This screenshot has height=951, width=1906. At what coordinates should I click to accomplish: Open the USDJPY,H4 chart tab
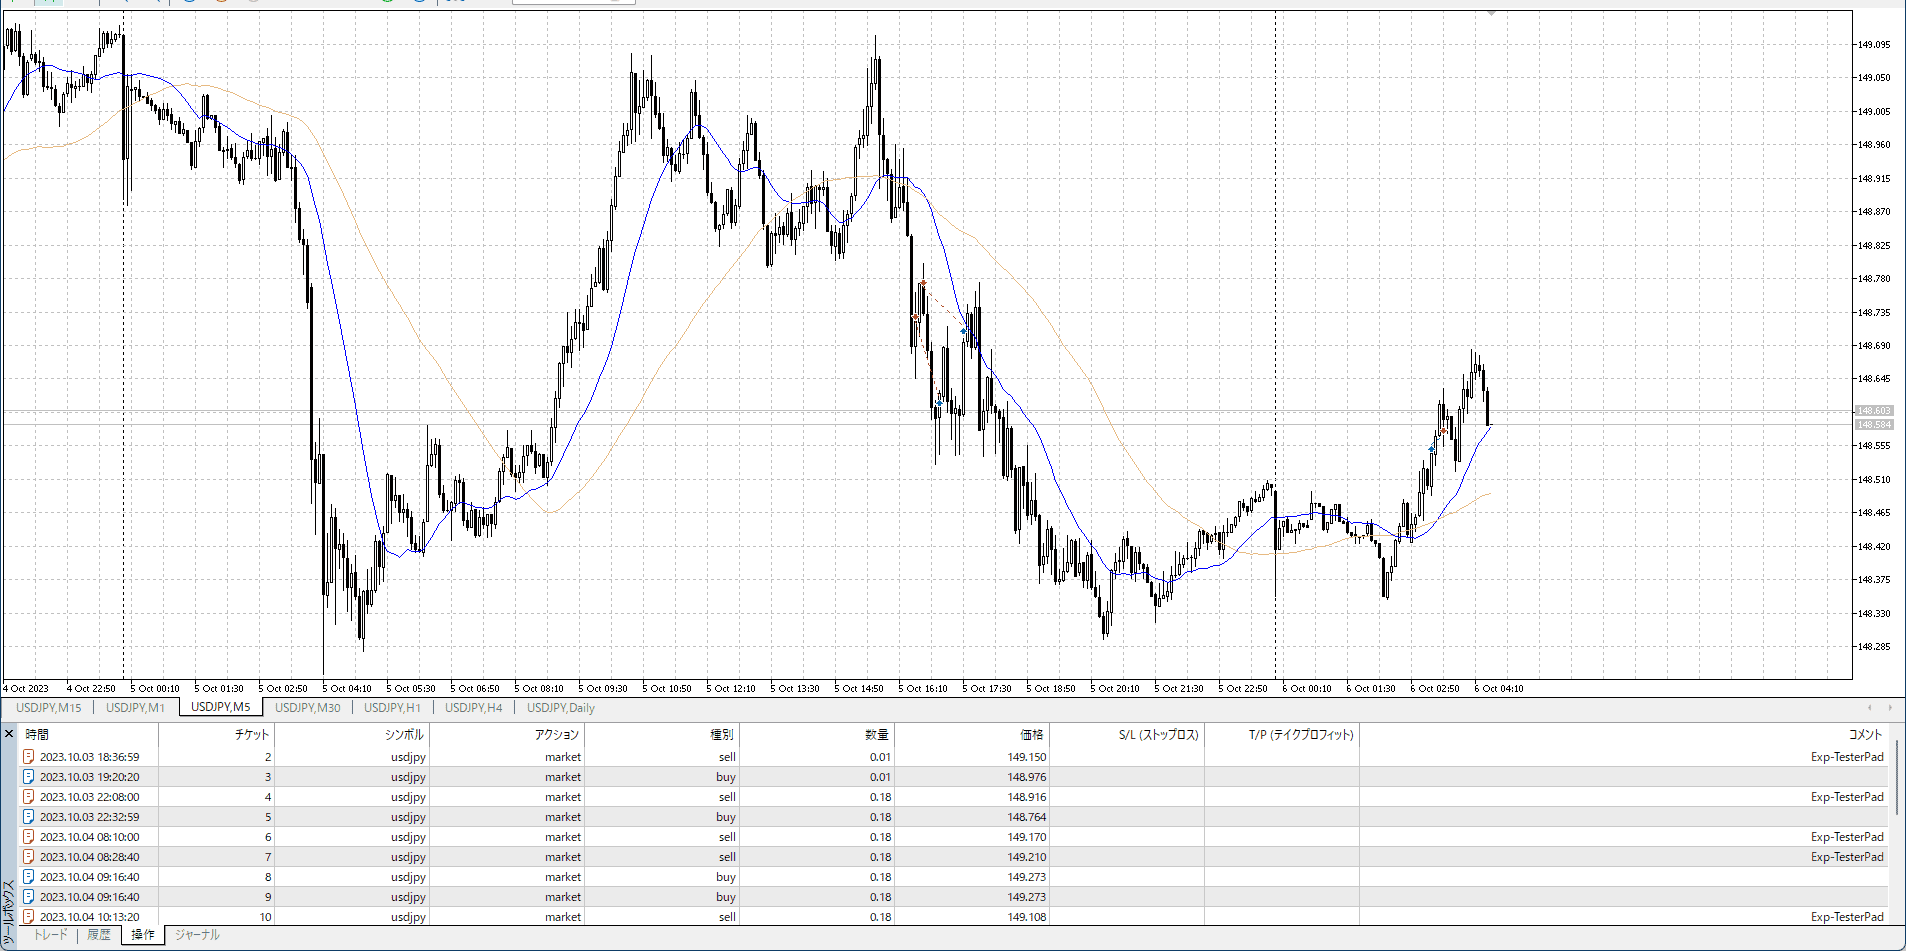(x=473, y=708)
